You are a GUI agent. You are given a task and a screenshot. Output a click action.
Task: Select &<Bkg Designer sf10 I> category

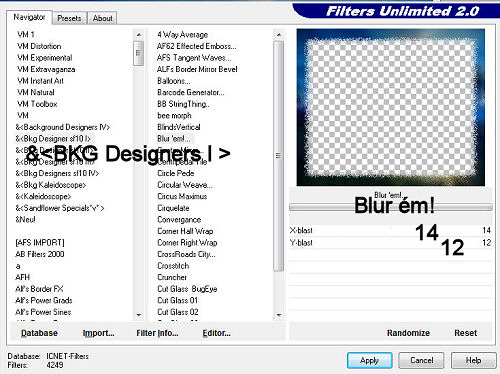click(53, 138)
